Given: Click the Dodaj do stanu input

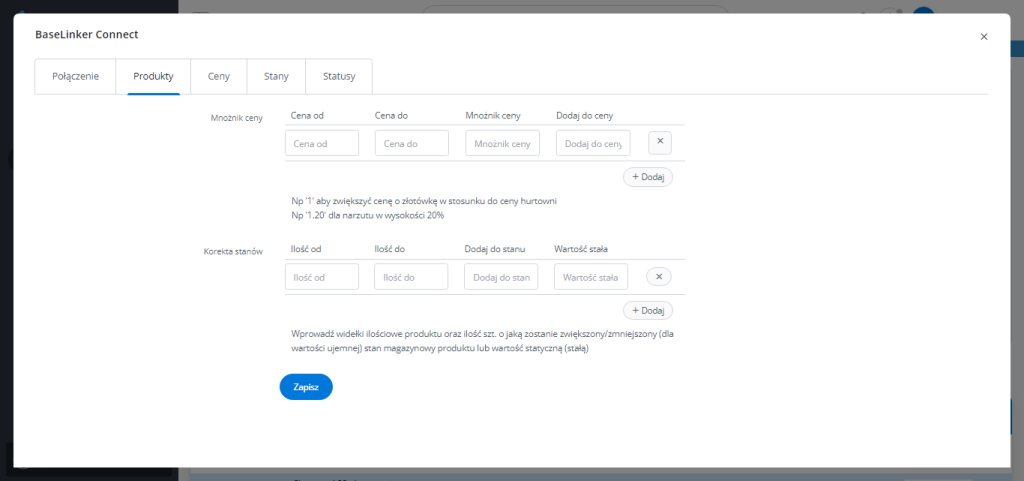Looking at the screenshot, I should tap(501, 277).
